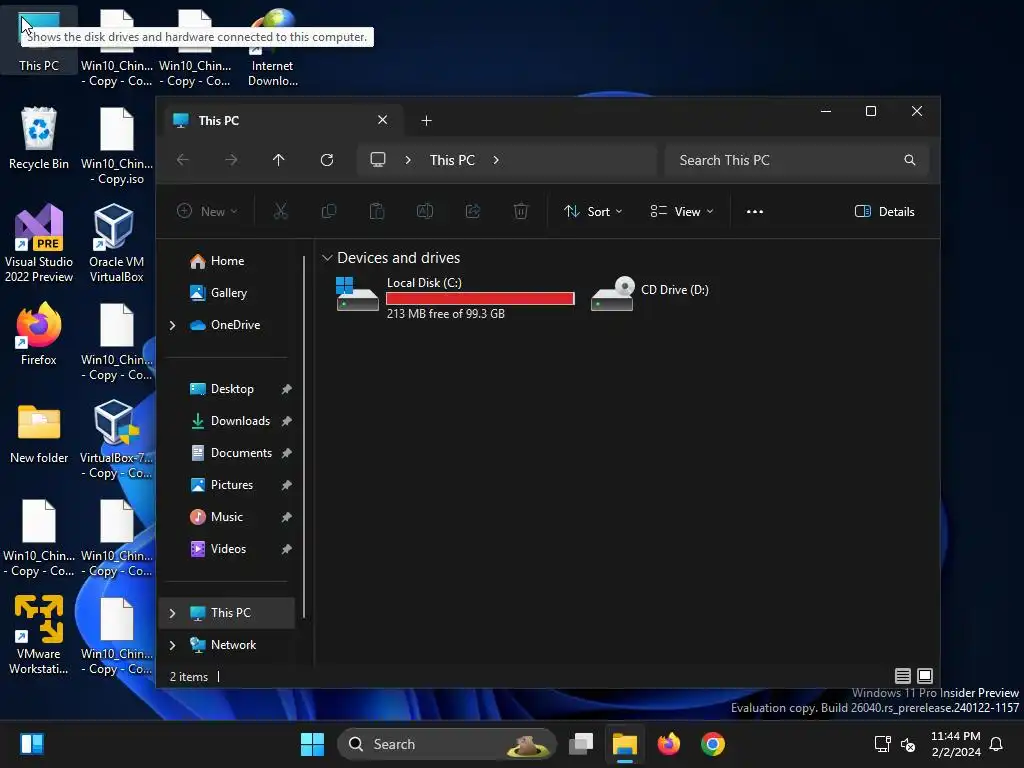Go forward with the right arrow button
This screenshot has width=1024, height=768.
231,160
